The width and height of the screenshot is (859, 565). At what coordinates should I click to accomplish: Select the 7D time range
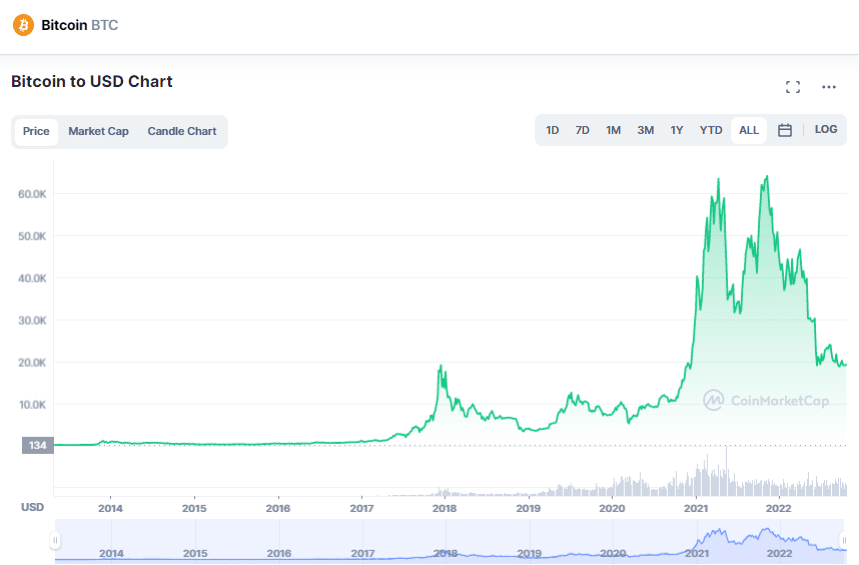coord(582,130)
